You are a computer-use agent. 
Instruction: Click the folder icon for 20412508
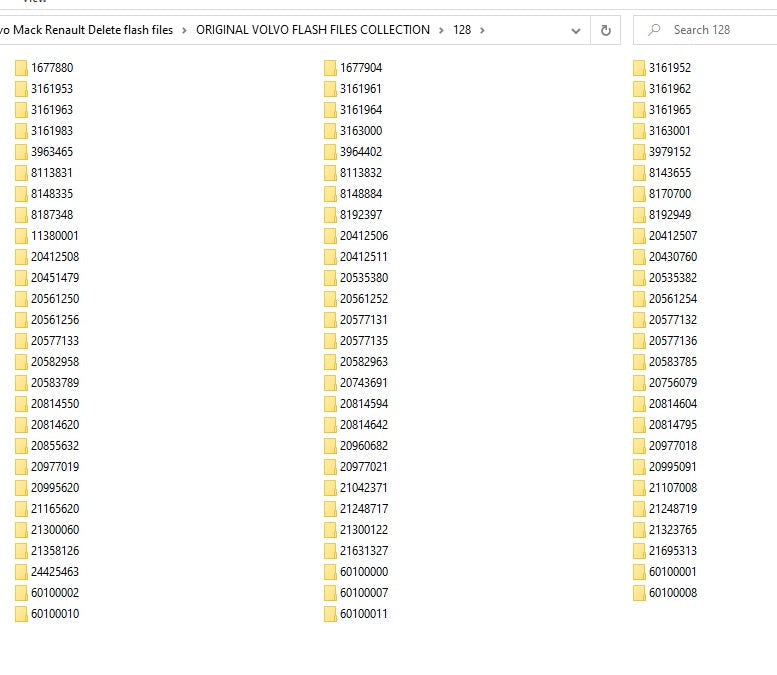[21, 257]
